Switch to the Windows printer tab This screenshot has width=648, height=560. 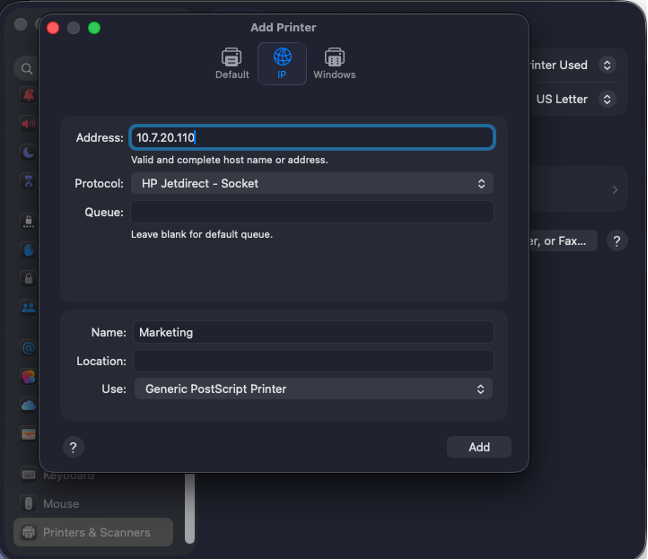coord(334,62)
